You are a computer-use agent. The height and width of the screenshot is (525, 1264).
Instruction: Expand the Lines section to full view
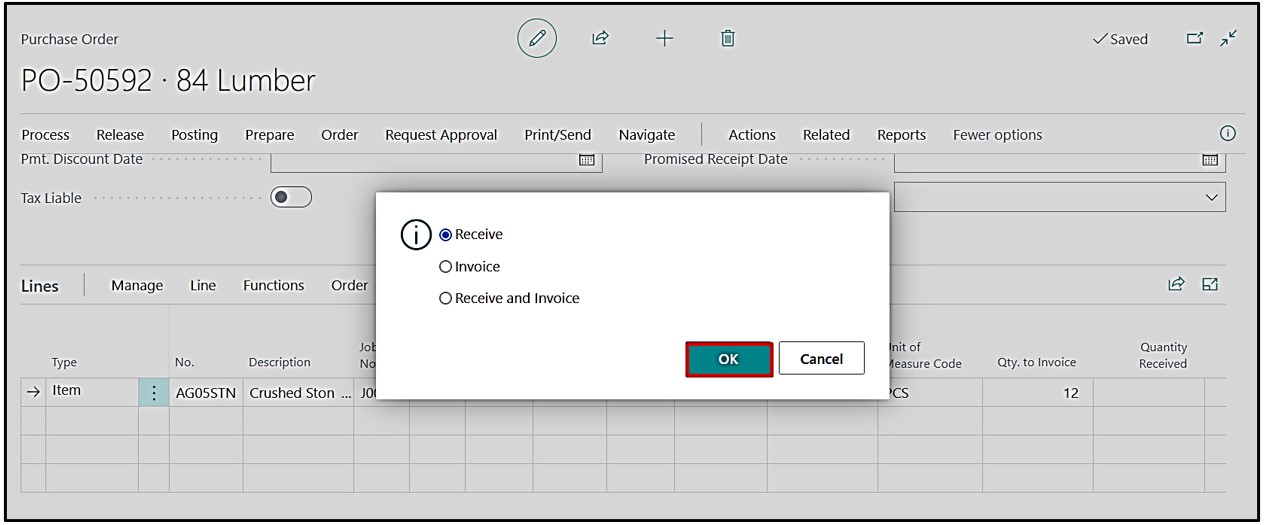pos(1210,285)
